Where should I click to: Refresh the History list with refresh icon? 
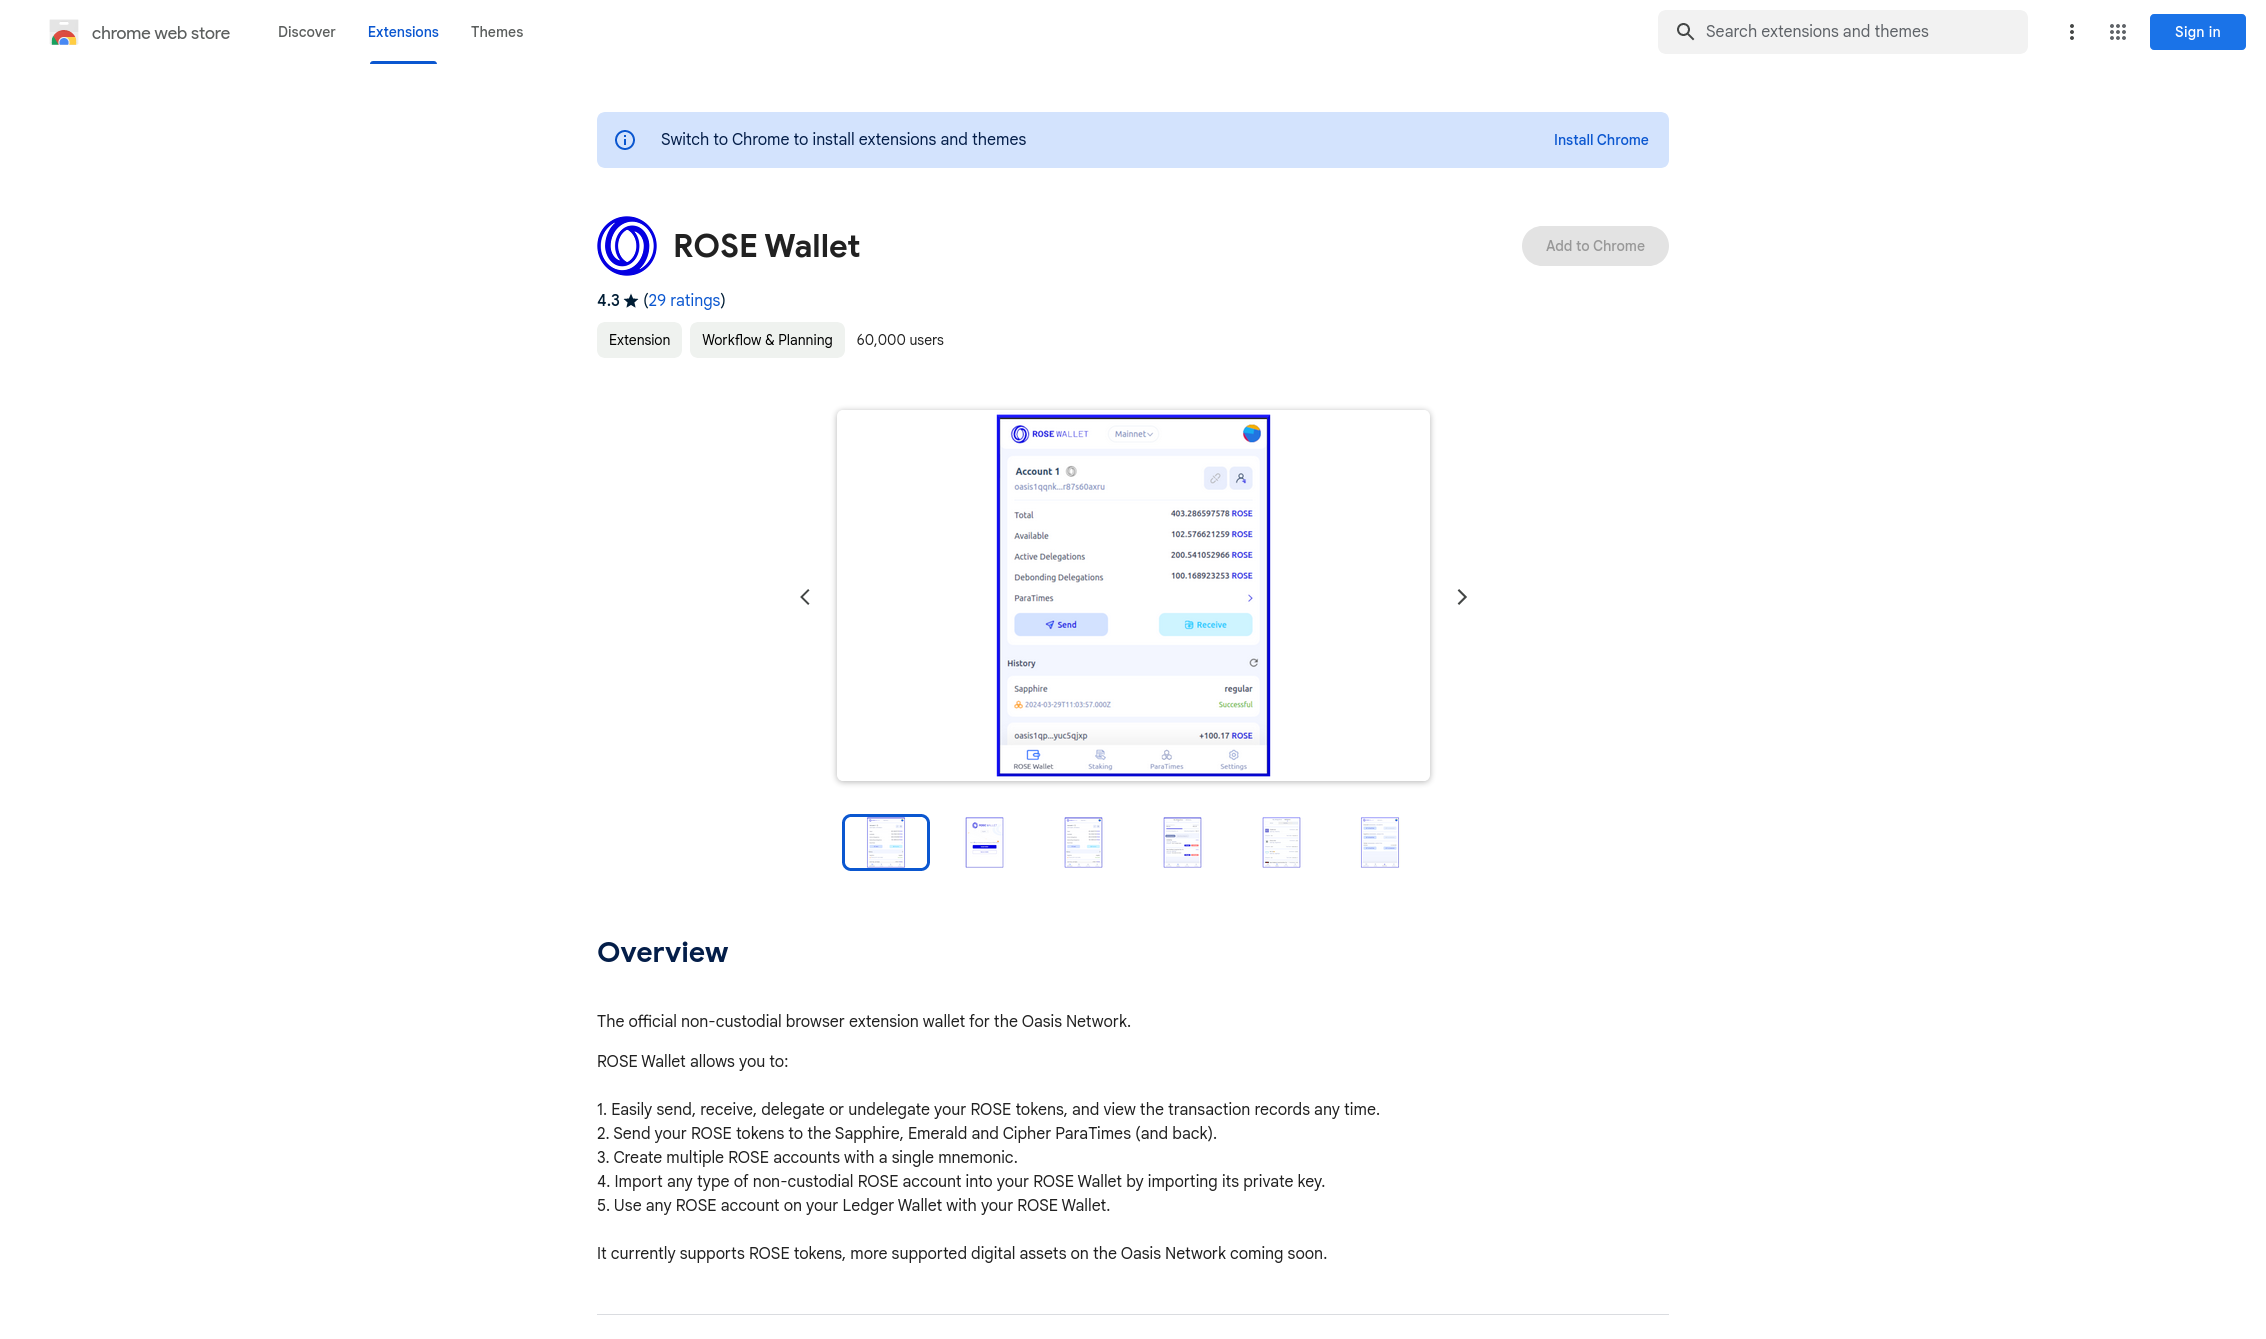pos(1253,663)
